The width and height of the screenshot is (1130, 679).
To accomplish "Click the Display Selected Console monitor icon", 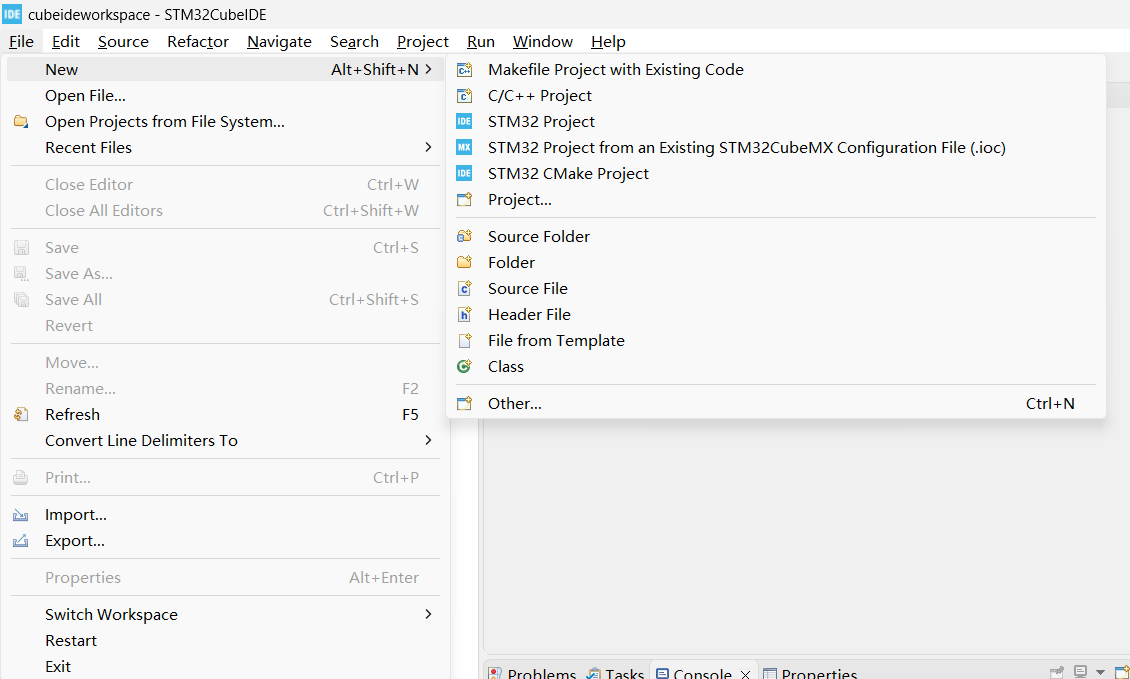I will 1080,673.
